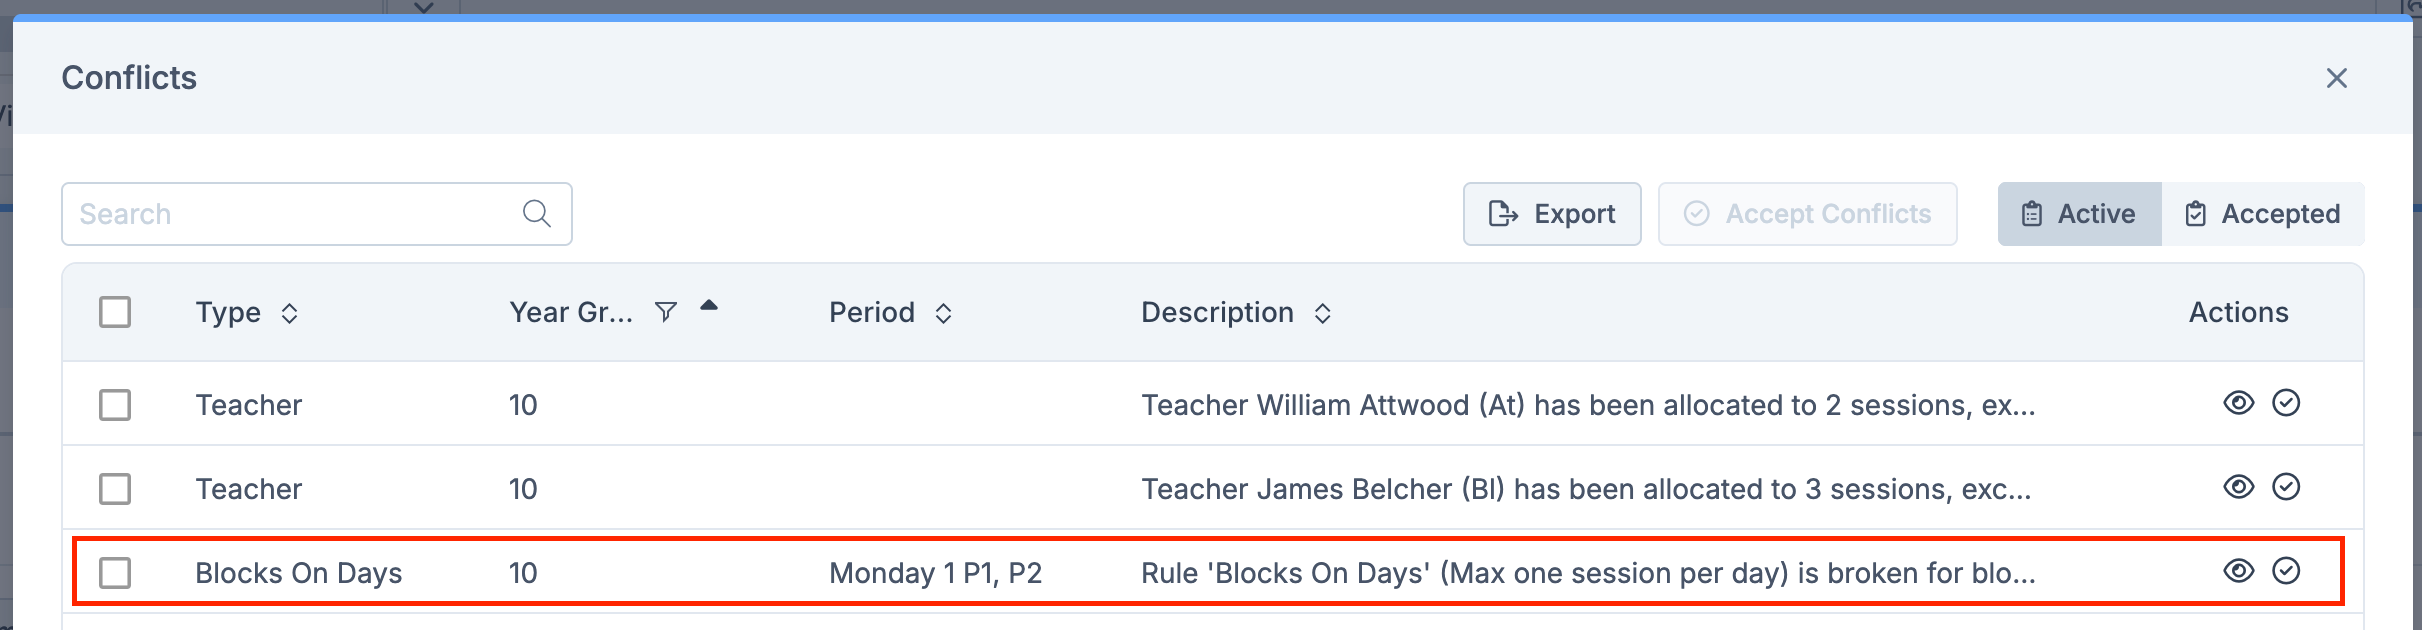The image size is (2422, 630).
Task: Accept the William Attwood conflict
Action: tap(2286, 403)
